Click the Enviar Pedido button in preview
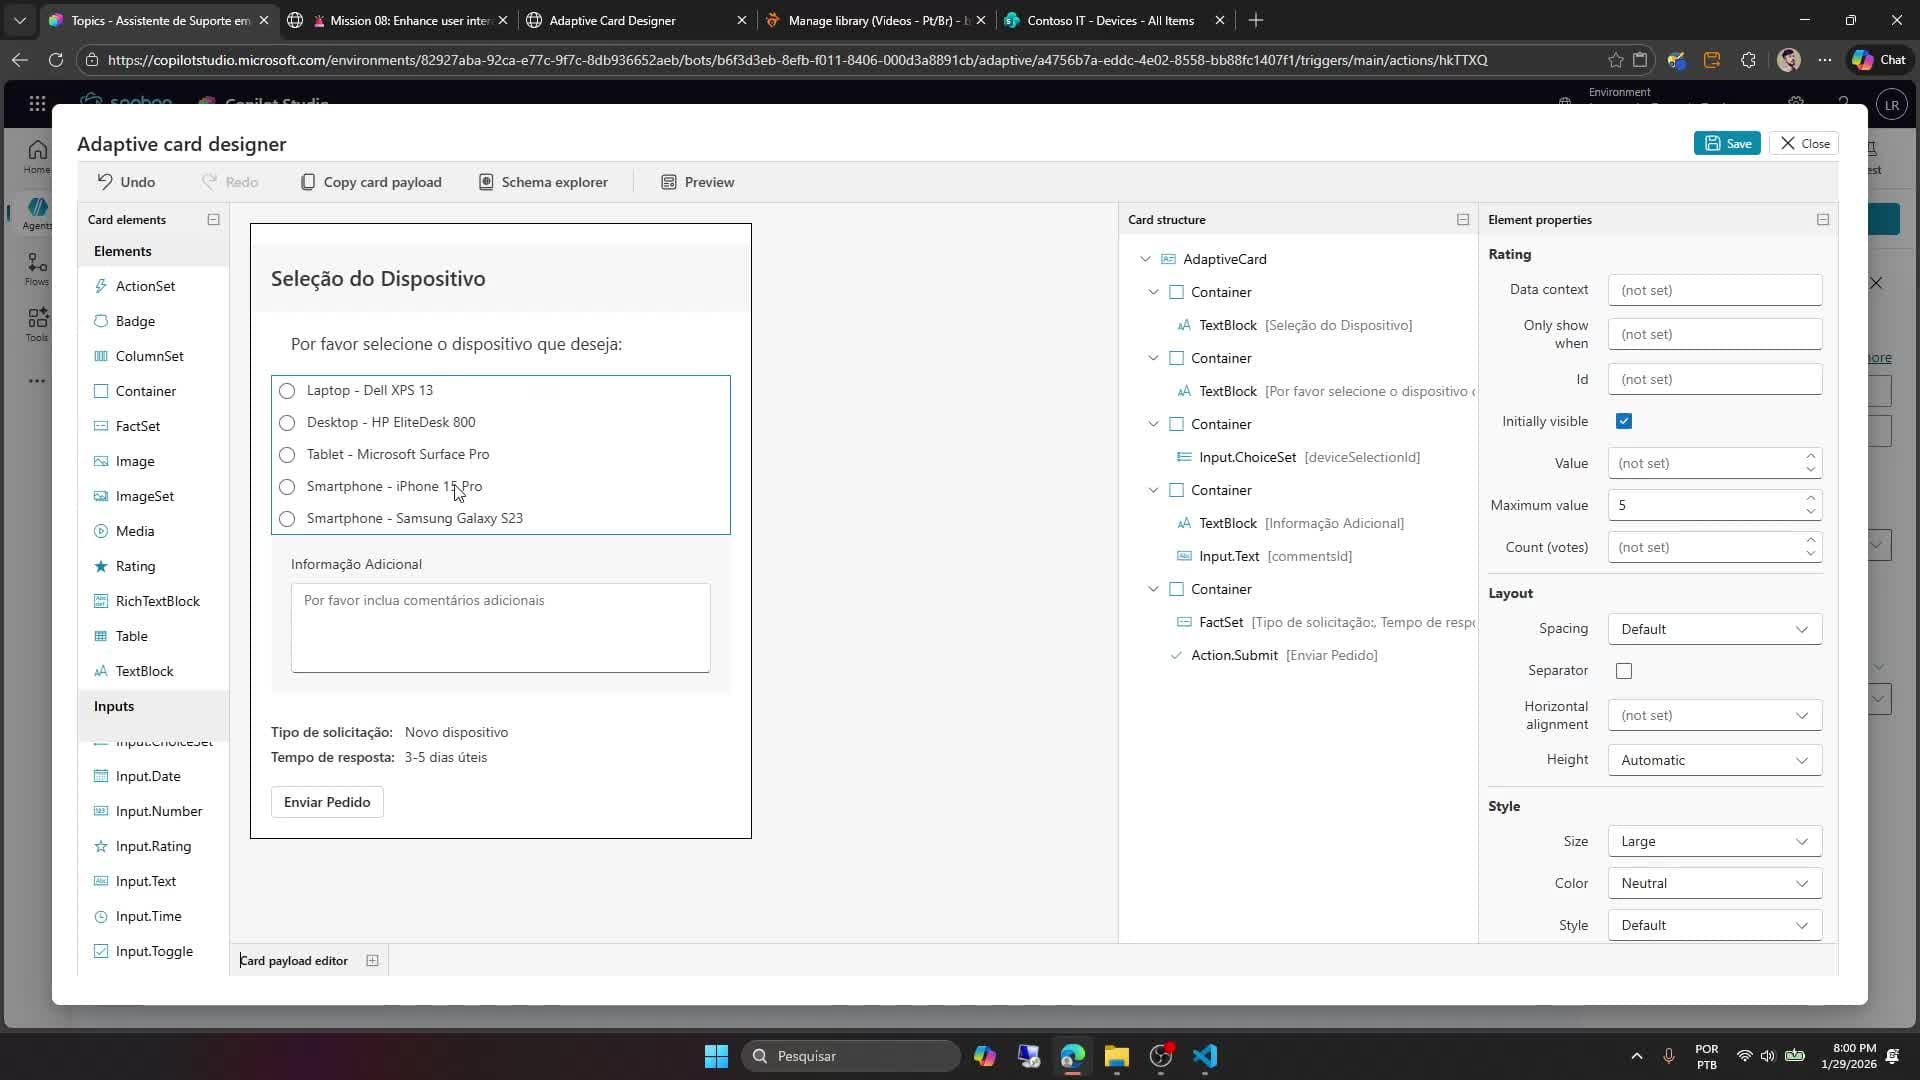1920x1080 pixels. tap(326, 801)
